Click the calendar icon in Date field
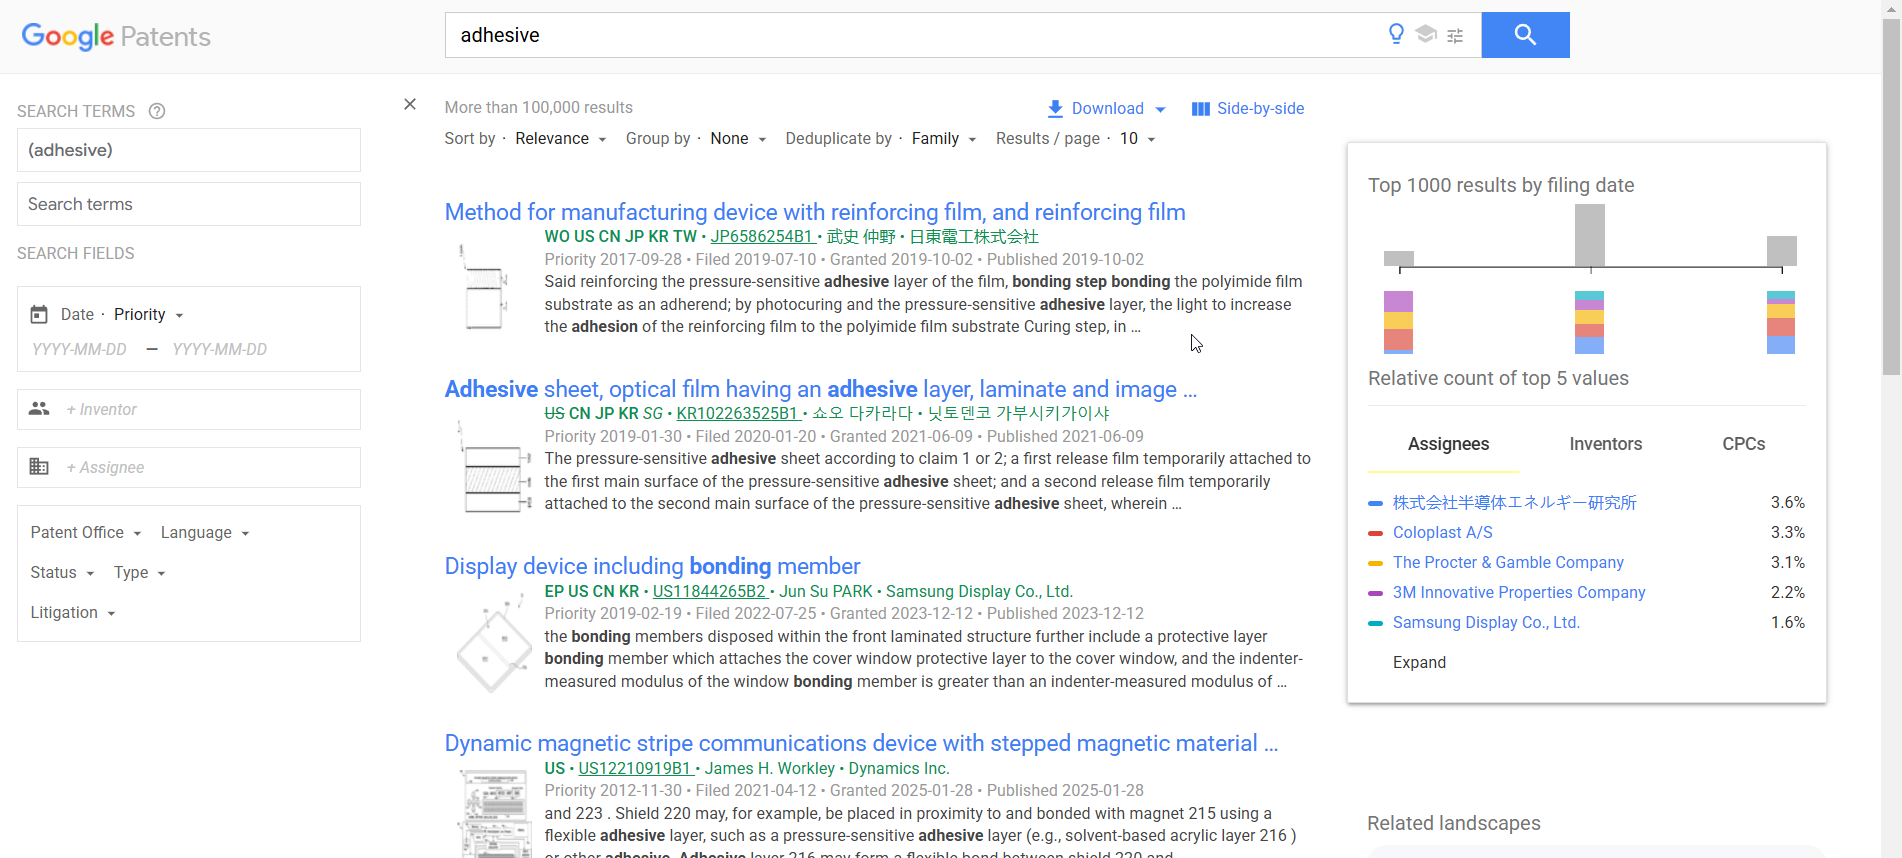Screen dimensions: 1902x858 click(39, 314)
